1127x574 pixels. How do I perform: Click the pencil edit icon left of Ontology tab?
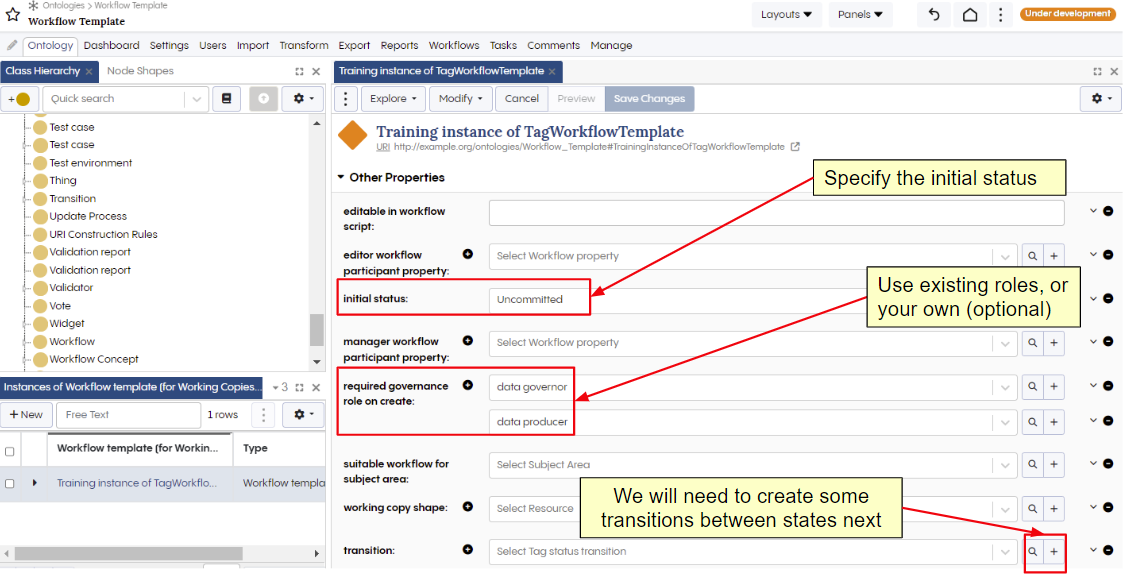[x=12, y=45]
